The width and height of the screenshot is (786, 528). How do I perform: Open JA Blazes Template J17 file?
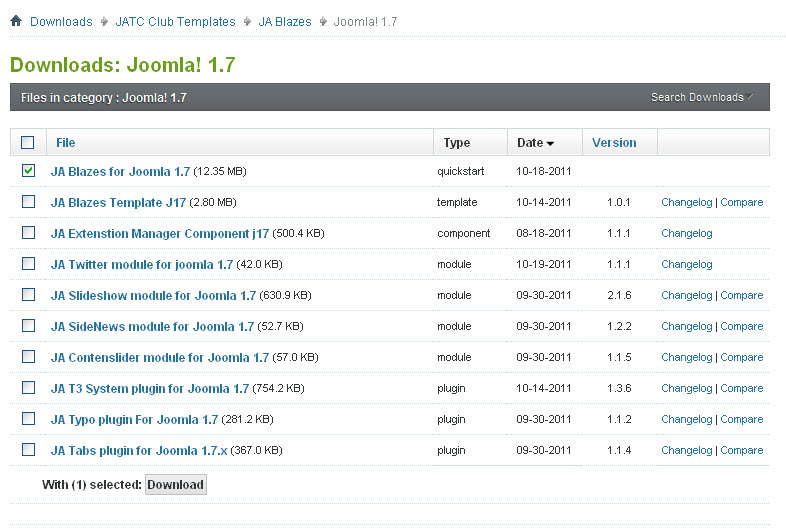tap(118, 203)
